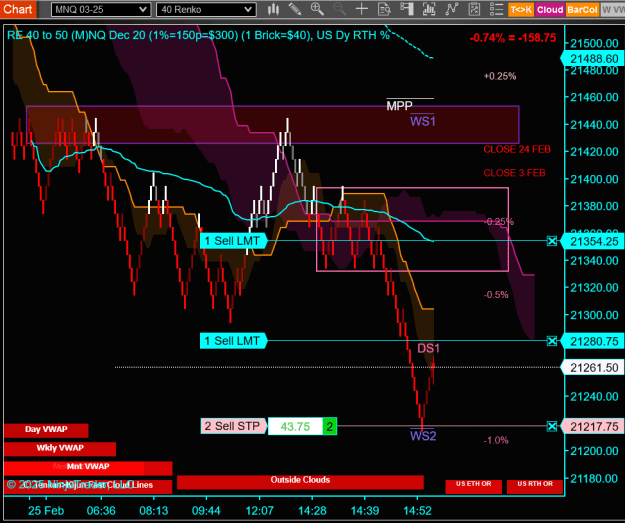625x523 pixels.
Task: Click the 21488.60 cyan price marker
Action: click(x=593, y=59)
